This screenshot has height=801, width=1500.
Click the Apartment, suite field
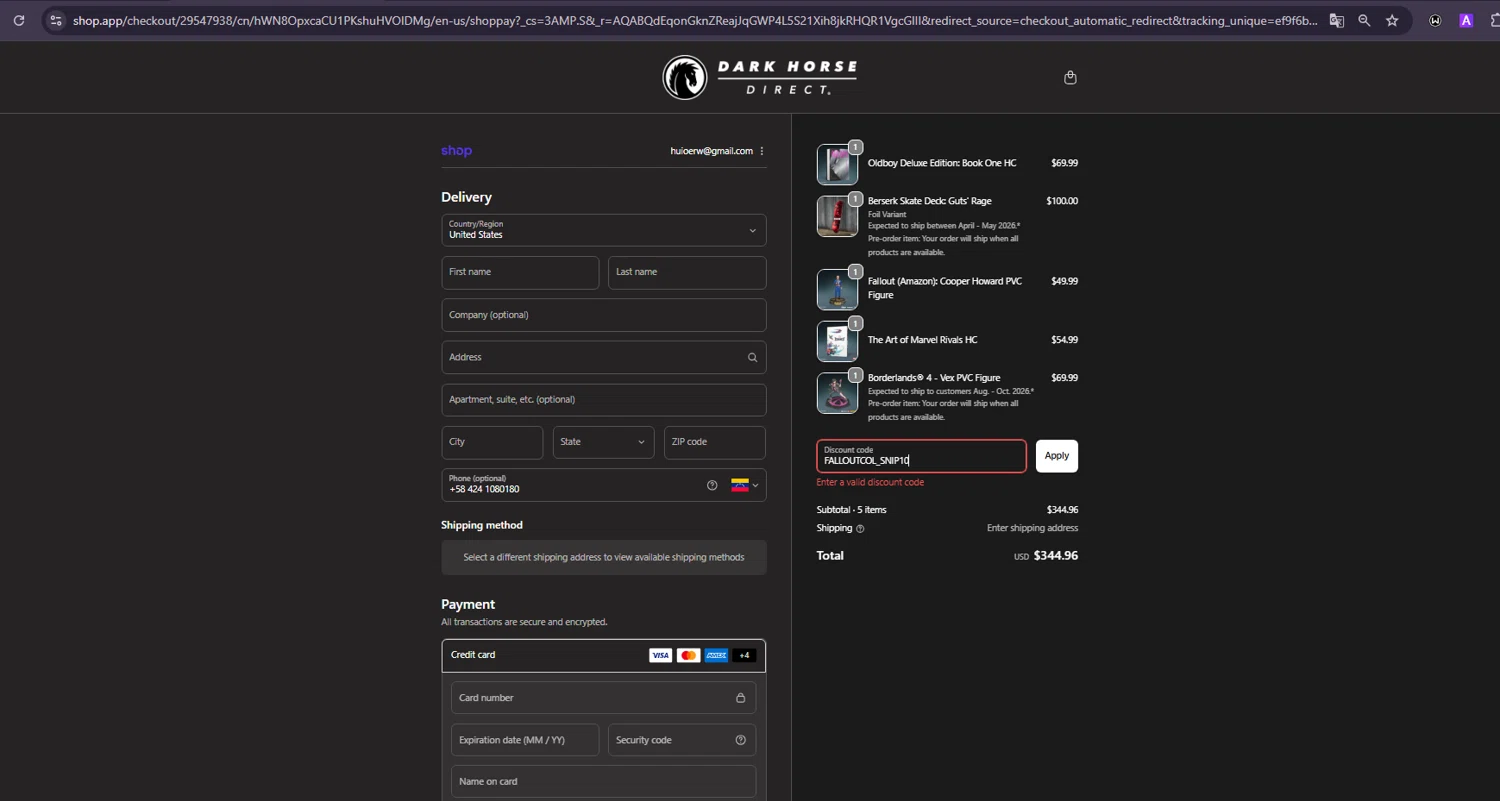click(604, 400)
